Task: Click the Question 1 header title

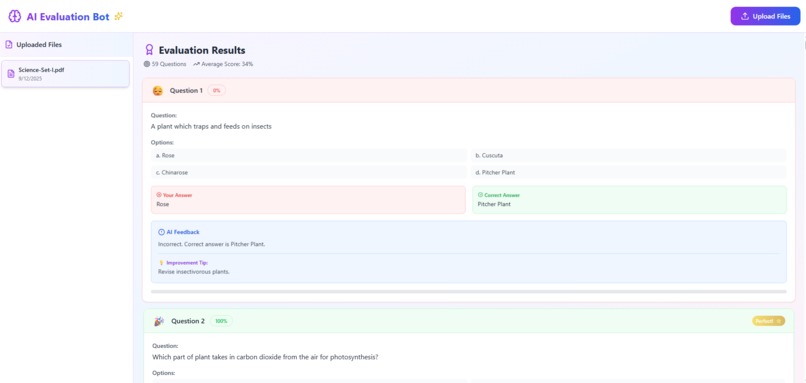Action: click(186, 90)
